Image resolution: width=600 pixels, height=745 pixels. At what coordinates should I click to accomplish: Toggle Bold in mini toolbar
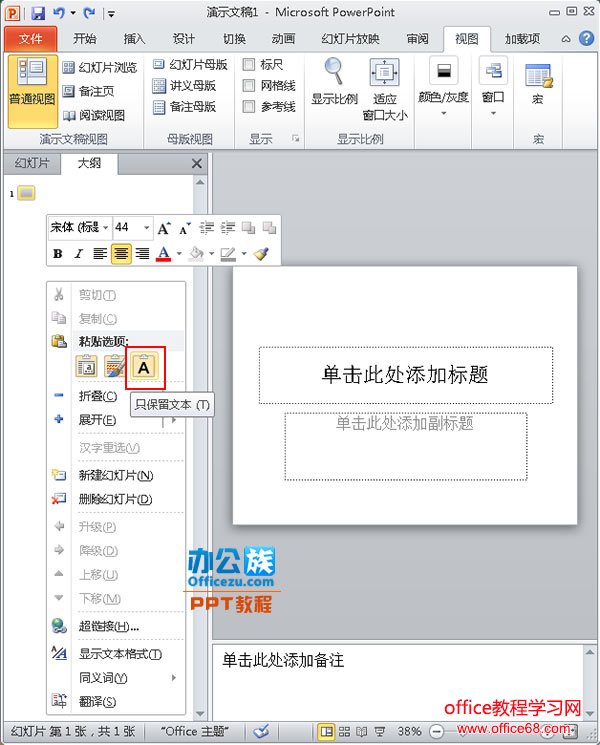[x=57, y=254]
